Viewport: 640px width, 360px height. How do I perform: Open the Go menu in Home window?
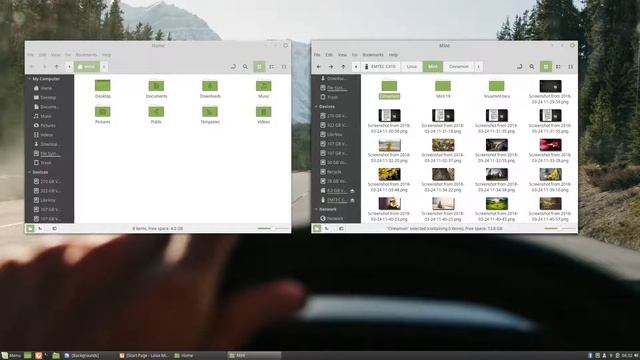68,55
